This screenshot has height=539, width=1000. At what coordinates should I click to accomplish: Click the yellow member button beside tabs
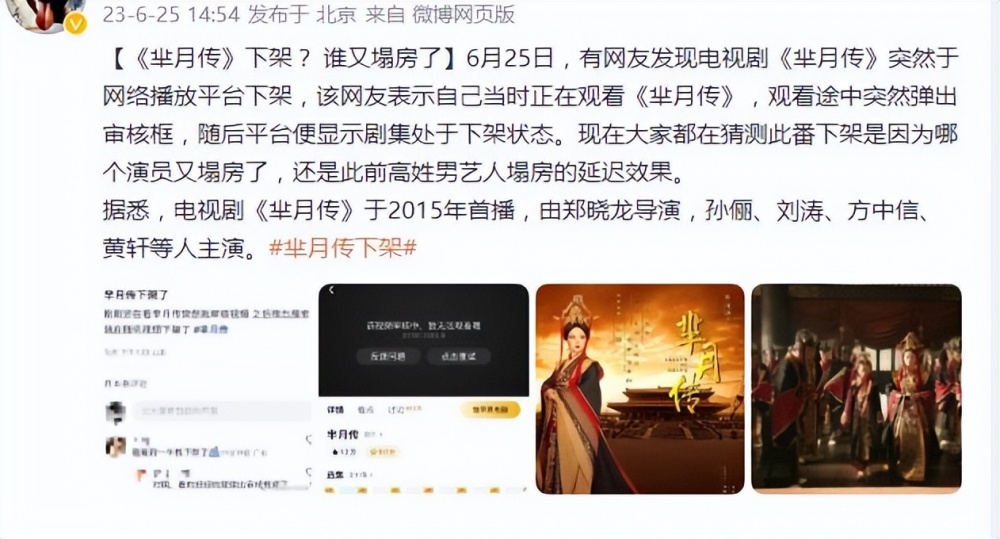[490, 410]
